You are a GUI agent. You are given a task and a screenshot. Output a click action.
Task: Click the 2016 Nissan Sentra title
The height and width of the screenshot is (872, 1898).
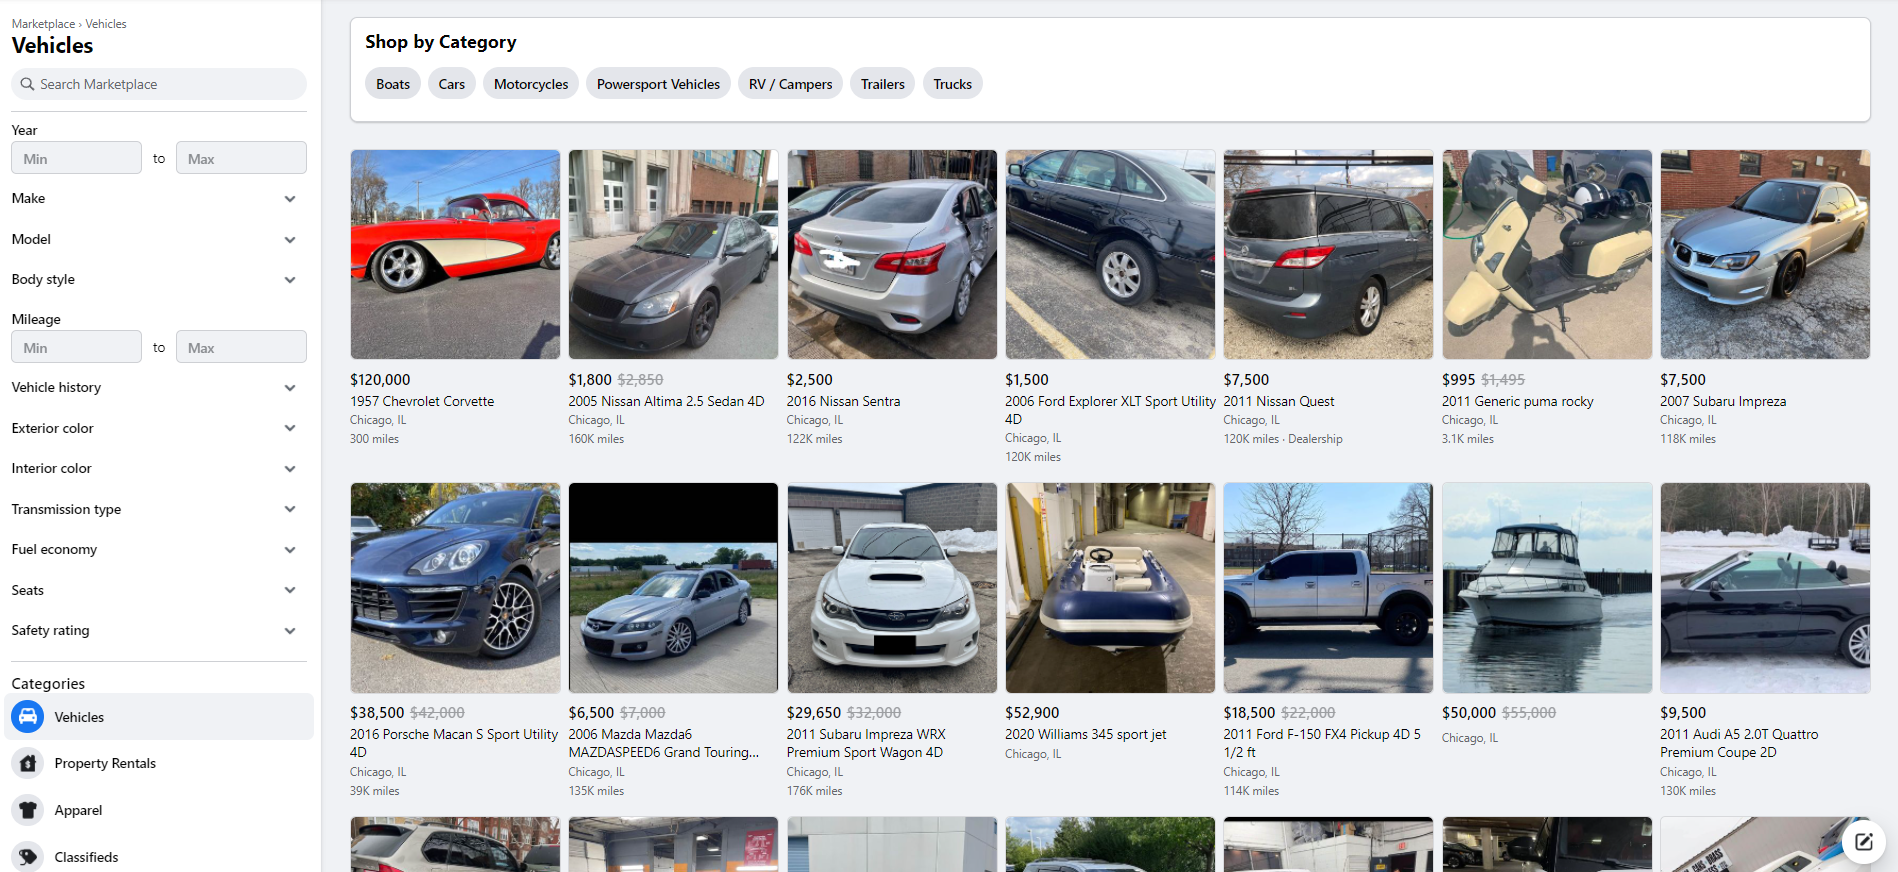(843, 401)
